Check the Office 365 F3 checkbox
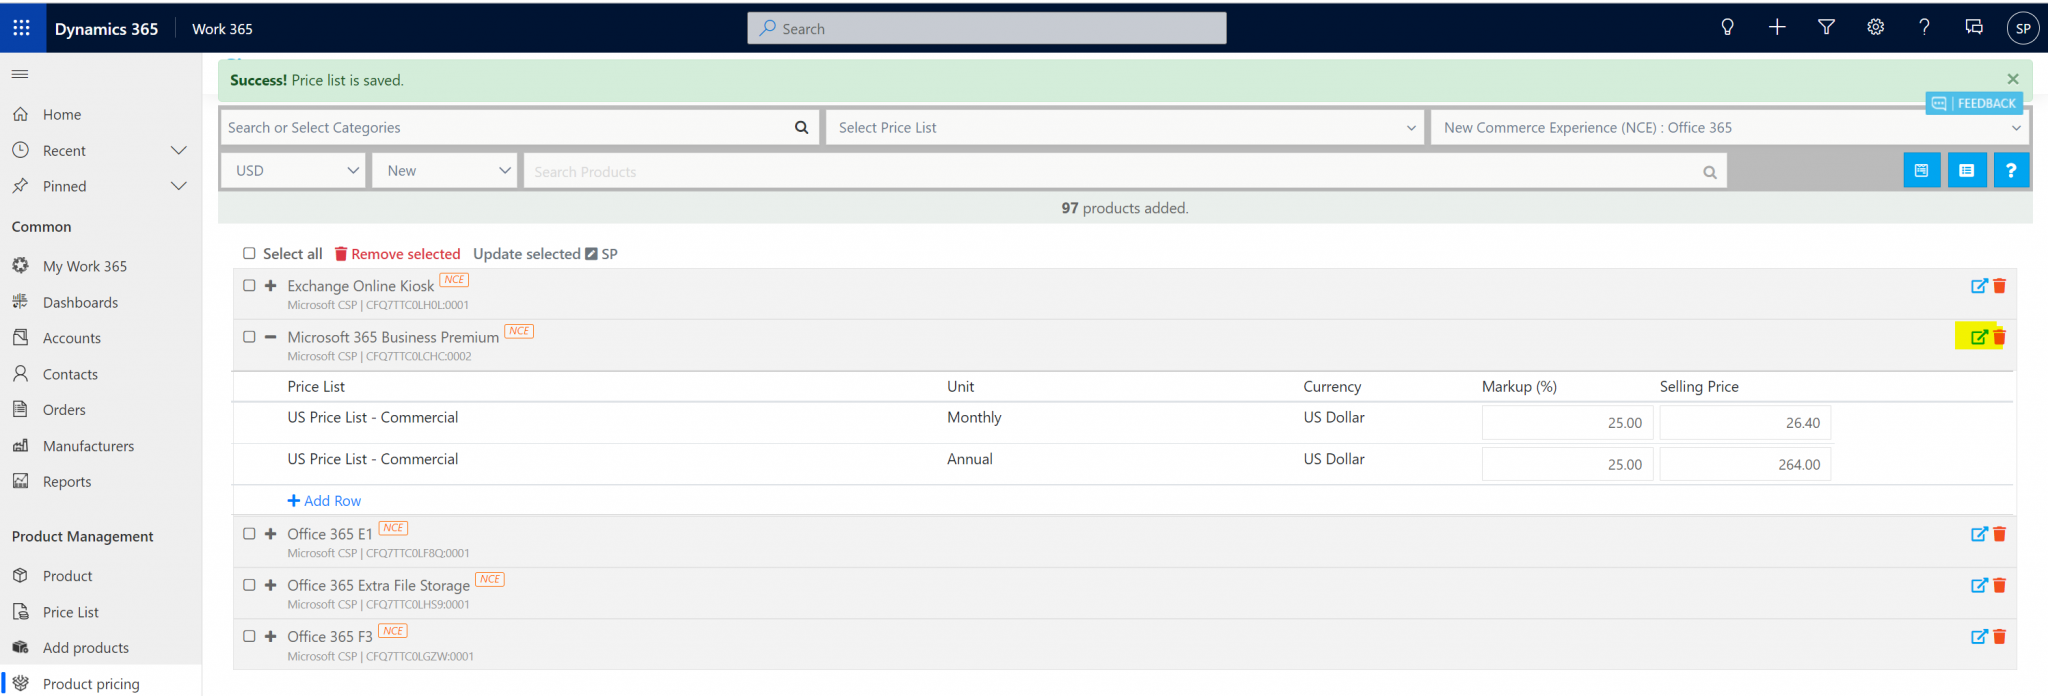The width and height of the screenshot is (2048, 696). (x=249, y=636)
